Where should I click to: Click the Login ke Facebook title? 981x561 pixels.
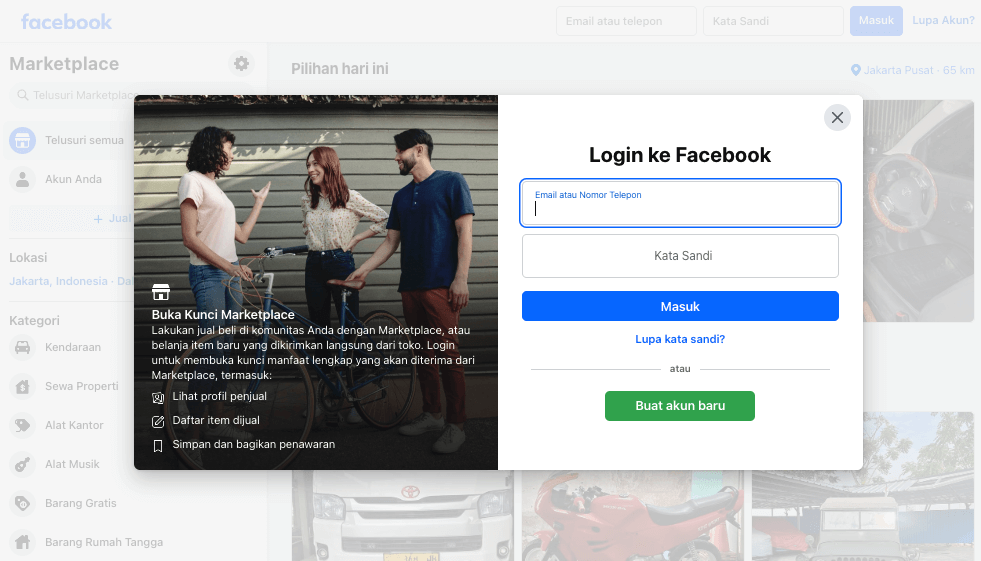point(680,155)
